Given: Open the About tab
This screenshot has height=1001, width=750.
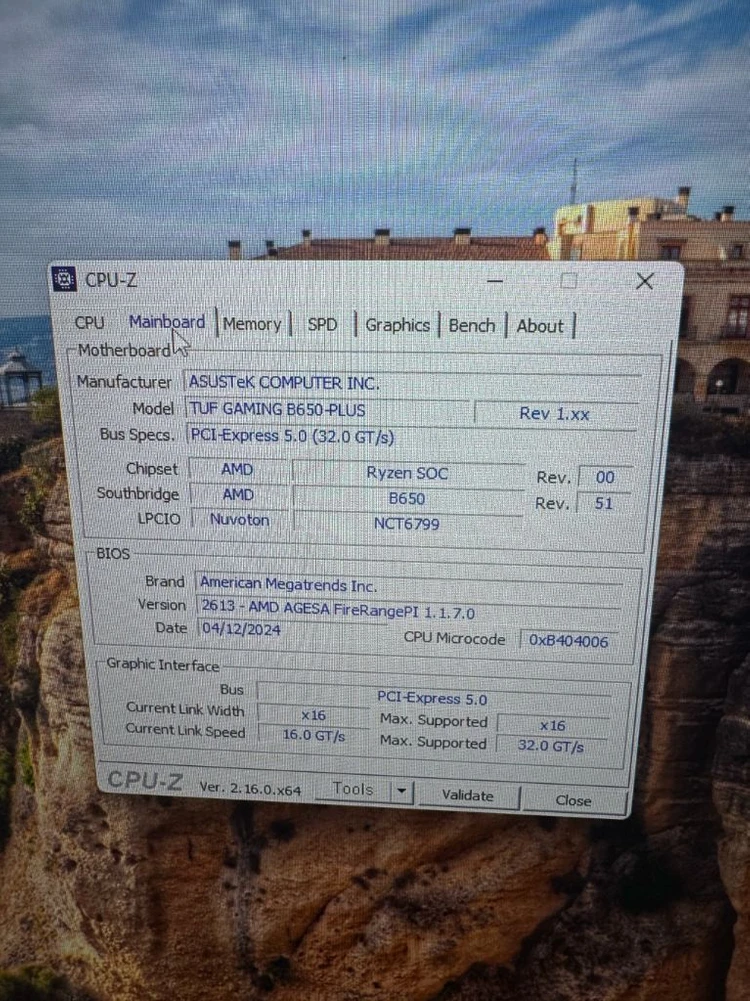Looking at the screenshot, I should coord(540,326).
